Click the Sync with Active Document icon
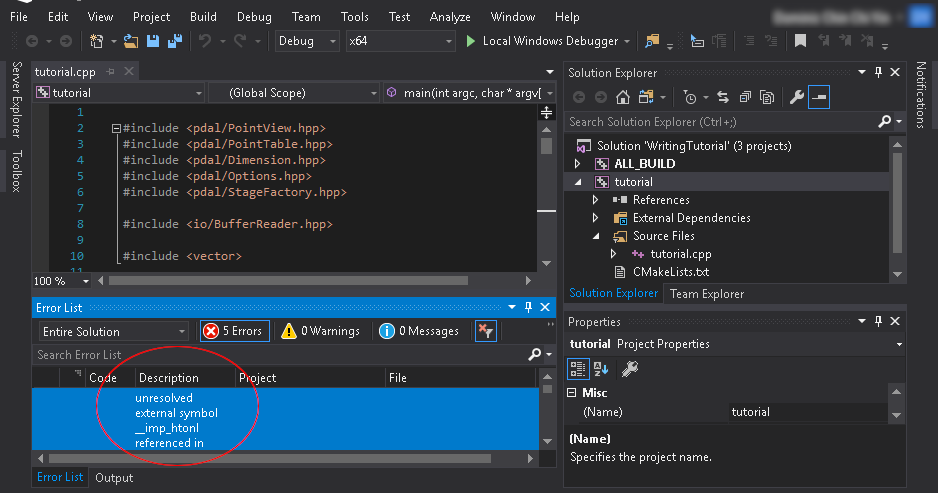 pos(721,97)
